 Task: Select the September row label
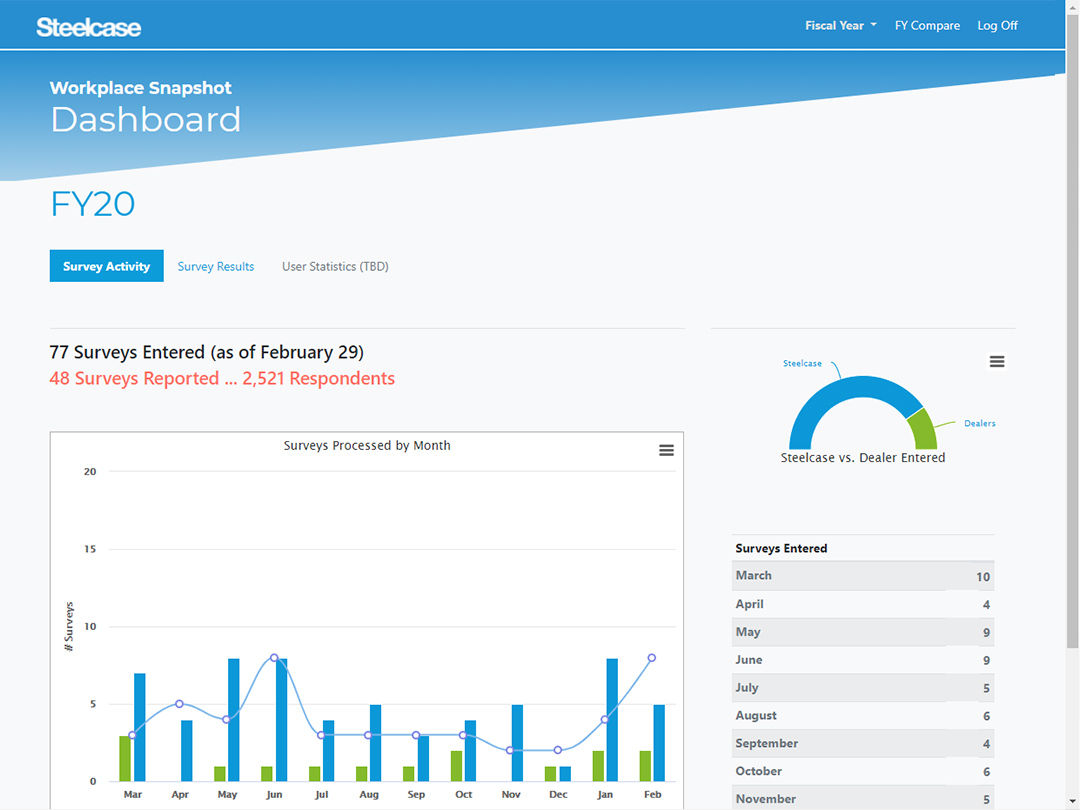[x=767, y=743]
